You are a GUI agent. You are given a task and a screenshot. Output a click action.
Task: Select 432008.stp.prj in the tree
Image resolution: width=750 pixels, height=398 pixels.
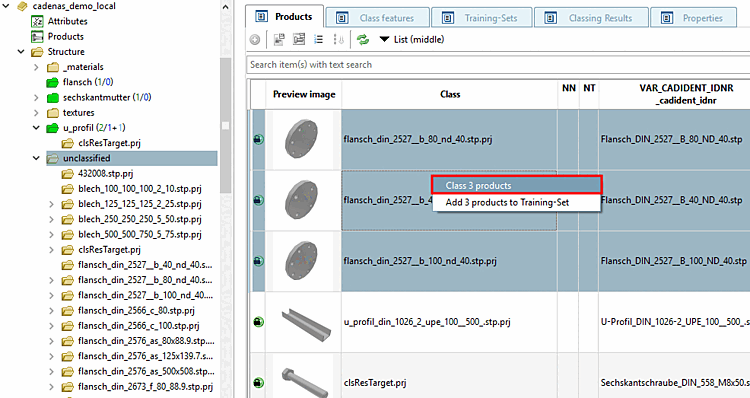[x=105, y=174]
